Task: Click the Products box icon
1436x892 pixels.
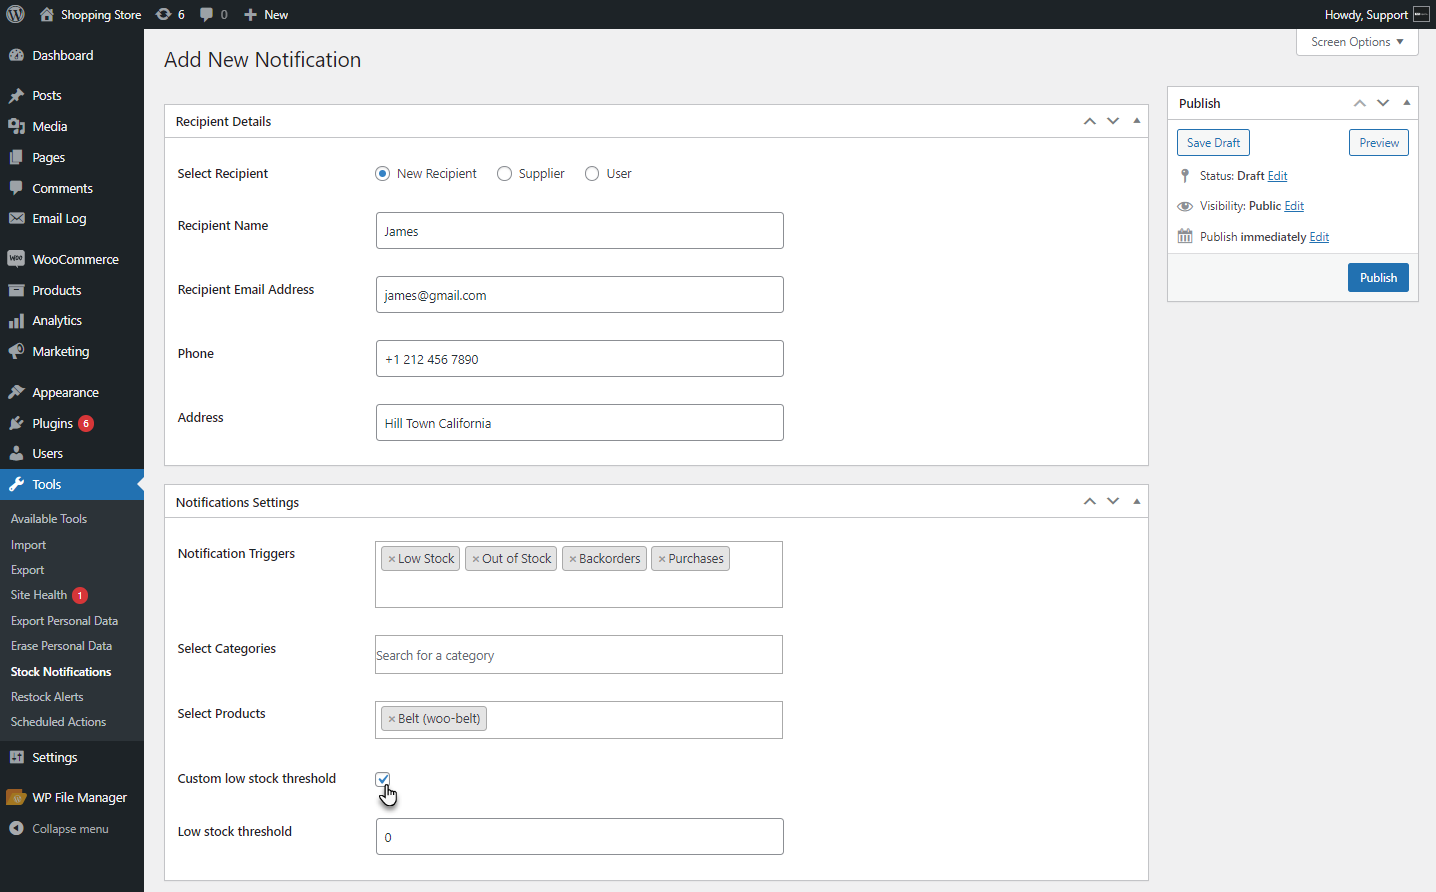Action: [16, 290]
